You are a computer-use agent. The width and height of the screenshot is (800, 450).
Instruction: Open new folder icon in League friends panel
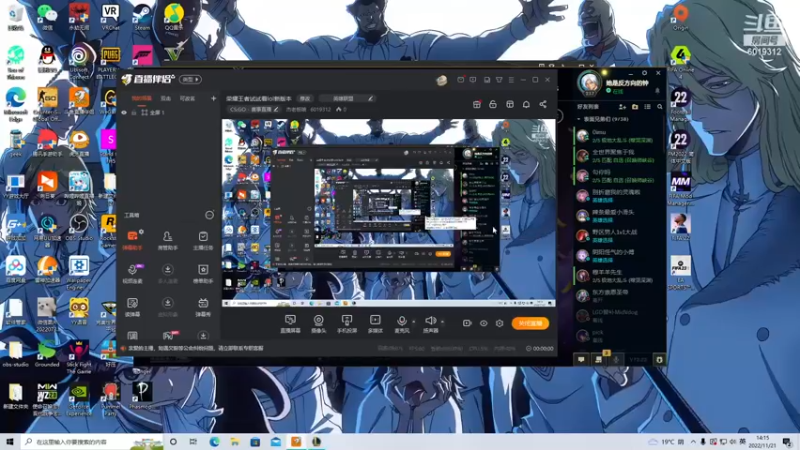[635, 107]
